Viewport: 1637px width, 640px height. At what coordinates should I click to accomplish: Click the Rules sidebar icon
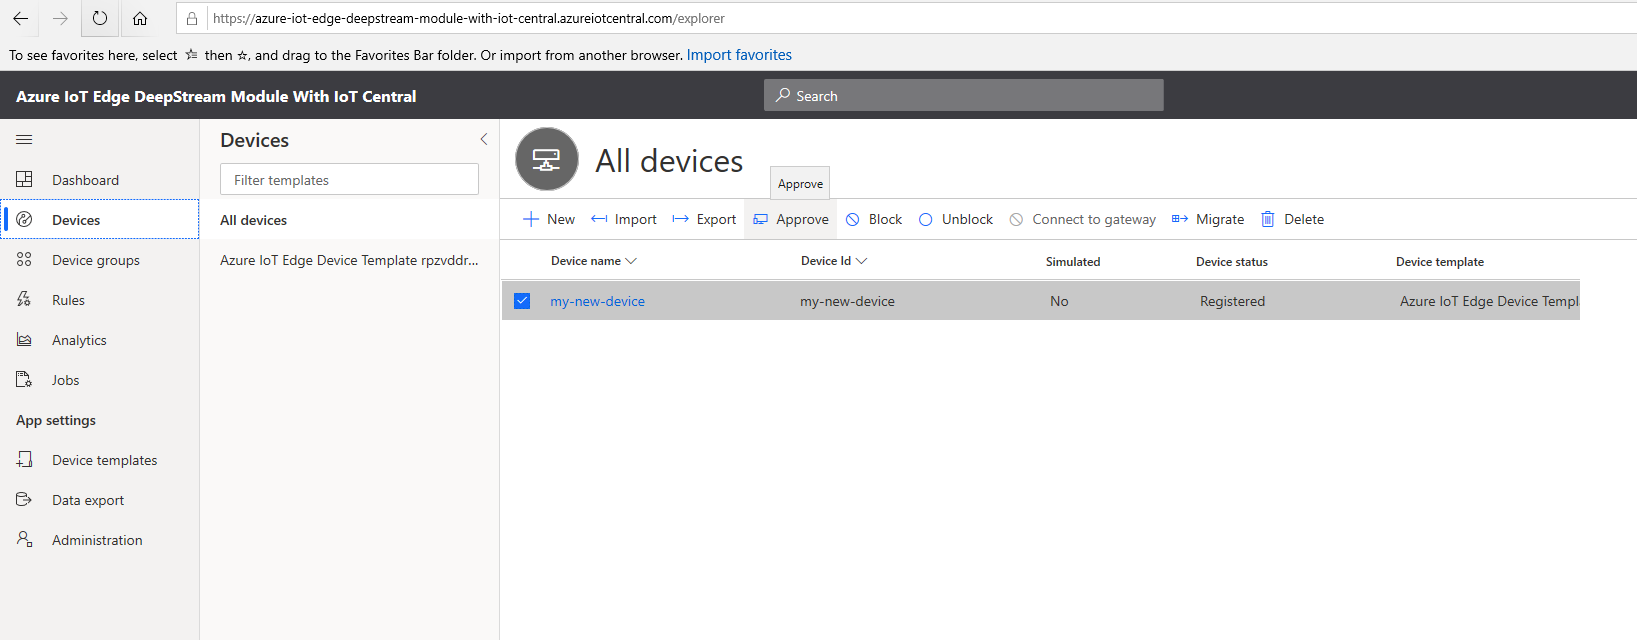point(24,299)
